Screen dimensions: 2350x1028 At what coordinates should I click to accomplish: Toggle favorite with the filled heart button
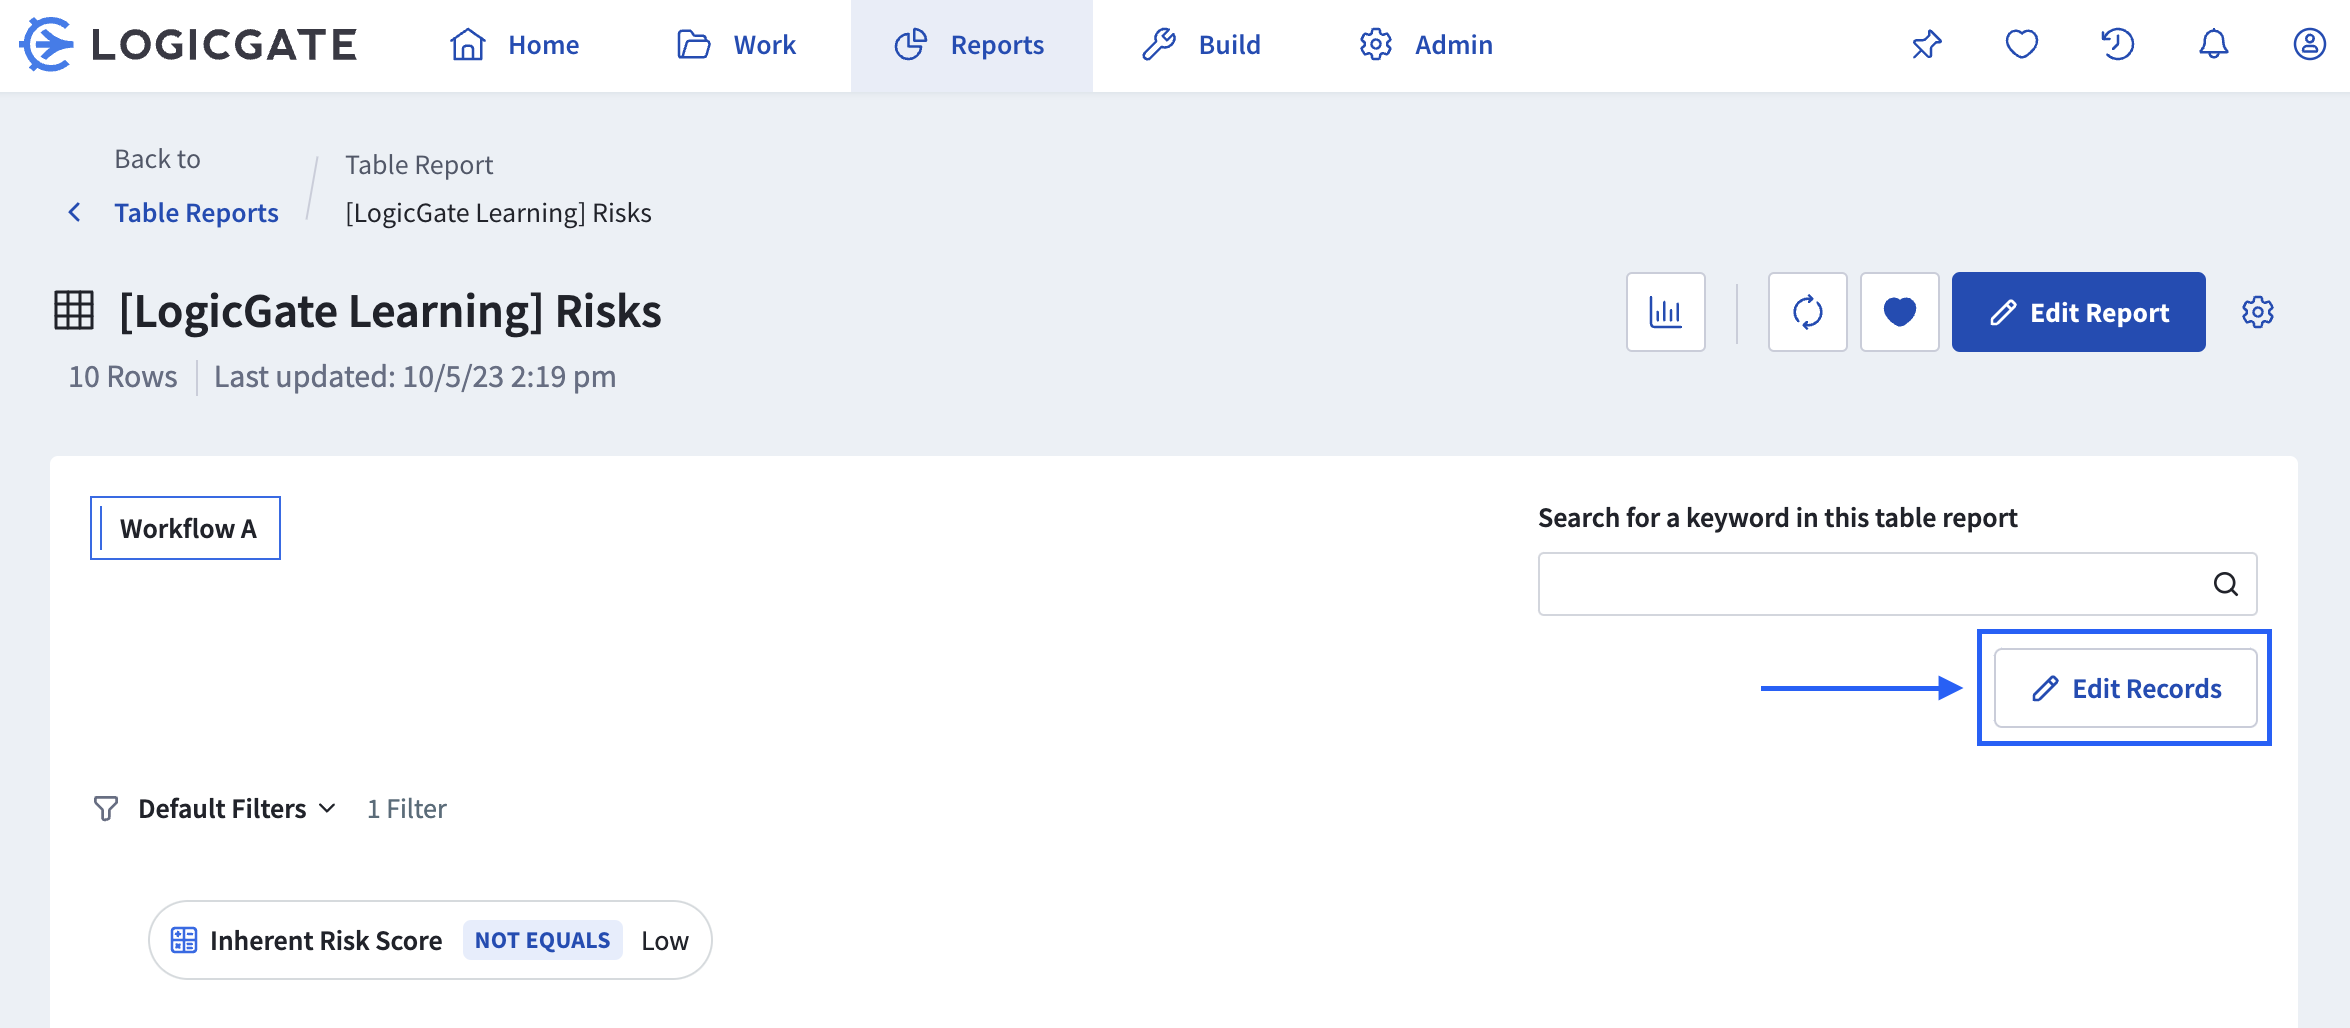[x=1899, y=312]
